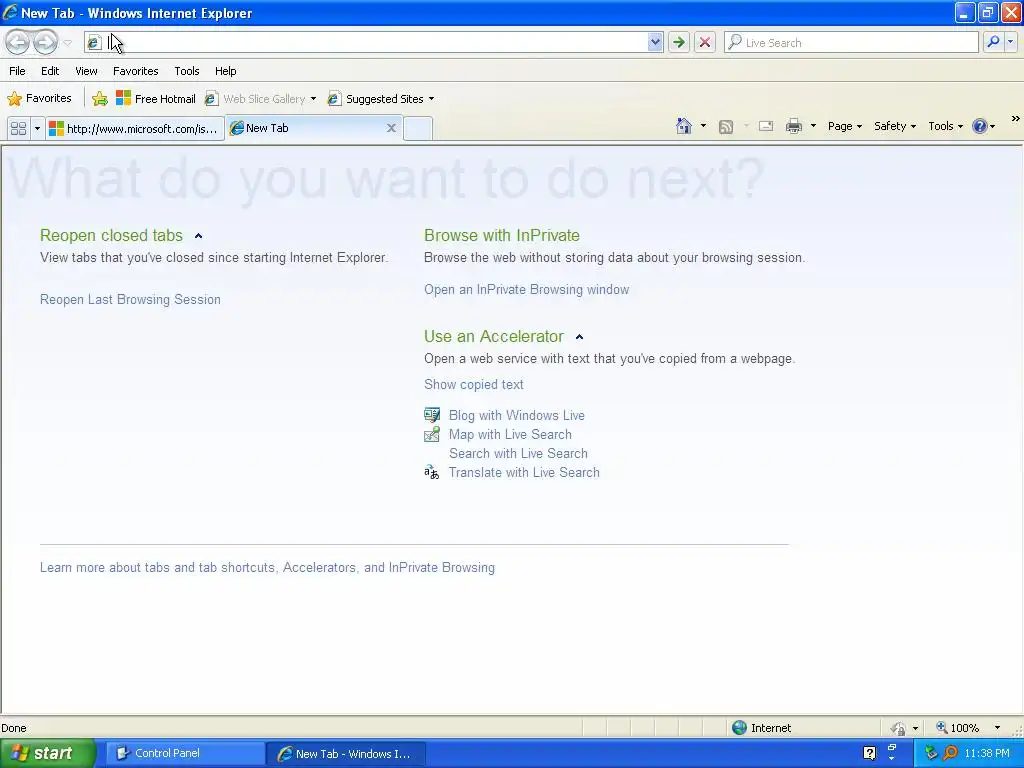Image resolution: width=1024 pixels, height=768 pixels.
Task: Click the blue Help question mark icon
Action: pos(980,126)
